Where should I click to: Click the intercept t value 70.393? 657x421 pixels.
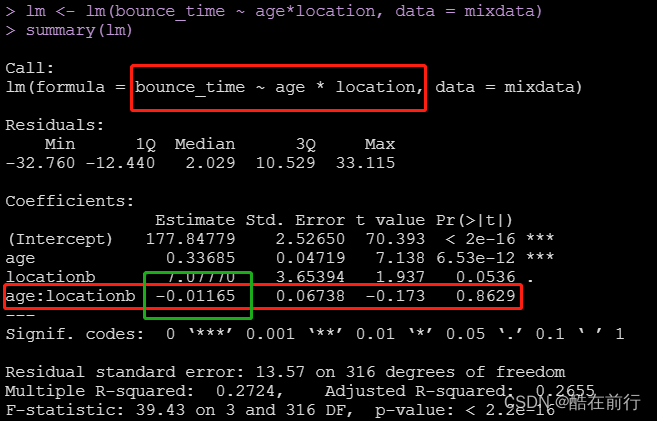pyautogui.click(x=396, y=239)
